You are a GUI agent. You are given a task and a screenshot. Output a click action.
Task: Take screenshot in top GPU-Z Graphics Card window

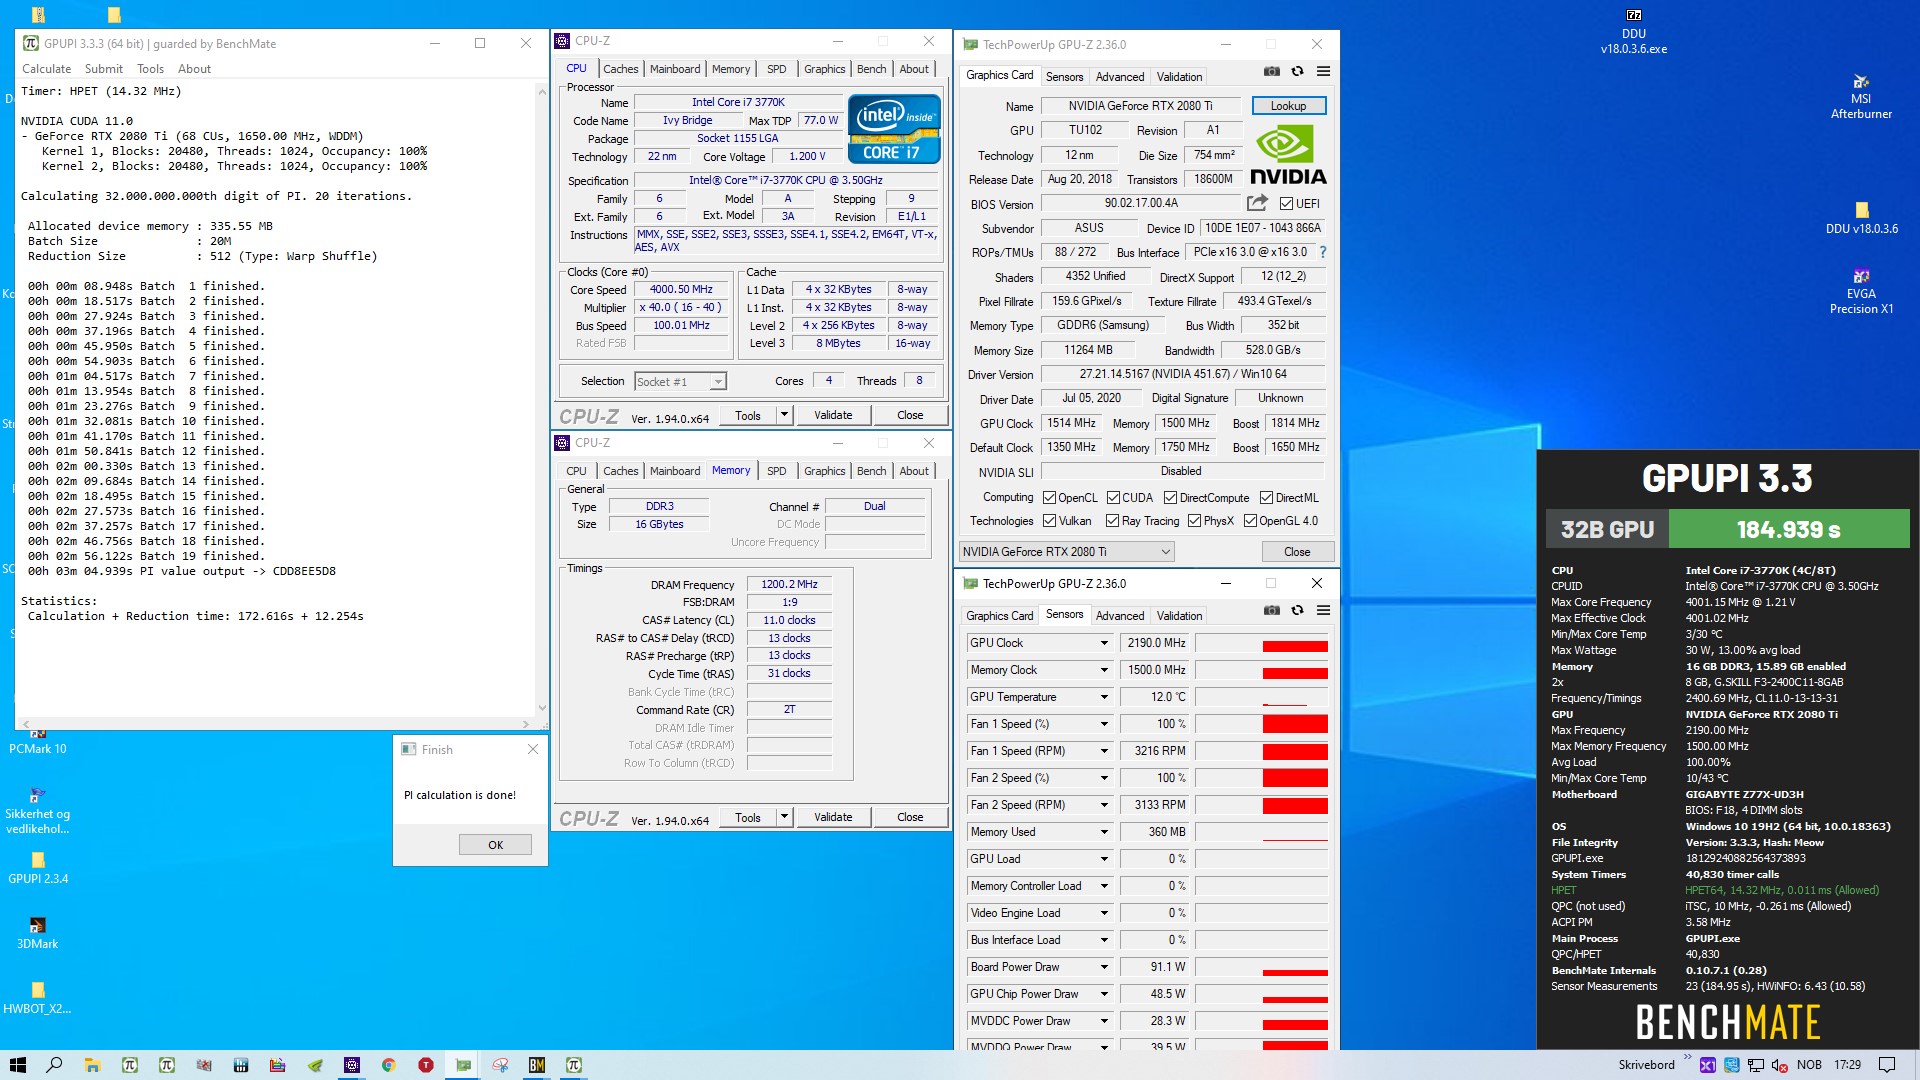(x=1271, y=71)
